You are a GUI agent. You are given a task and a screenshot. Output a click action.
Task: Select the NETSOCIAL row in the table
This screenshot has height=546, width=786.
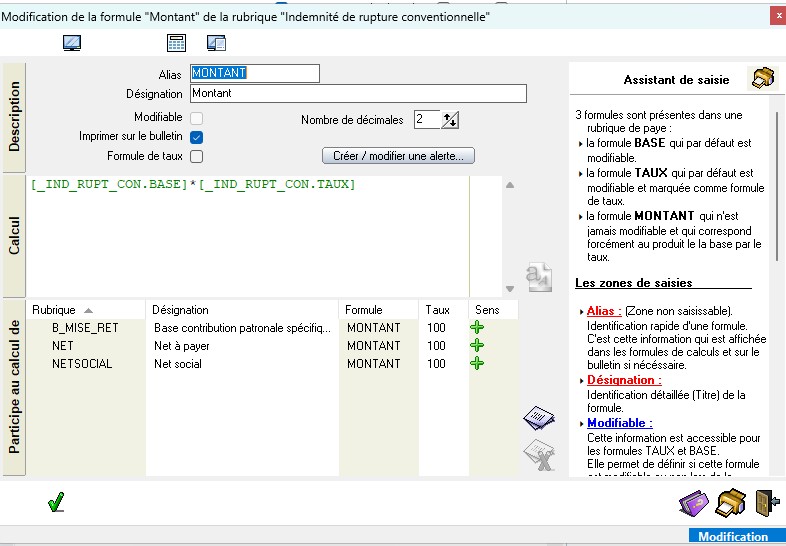click(82, 364)
